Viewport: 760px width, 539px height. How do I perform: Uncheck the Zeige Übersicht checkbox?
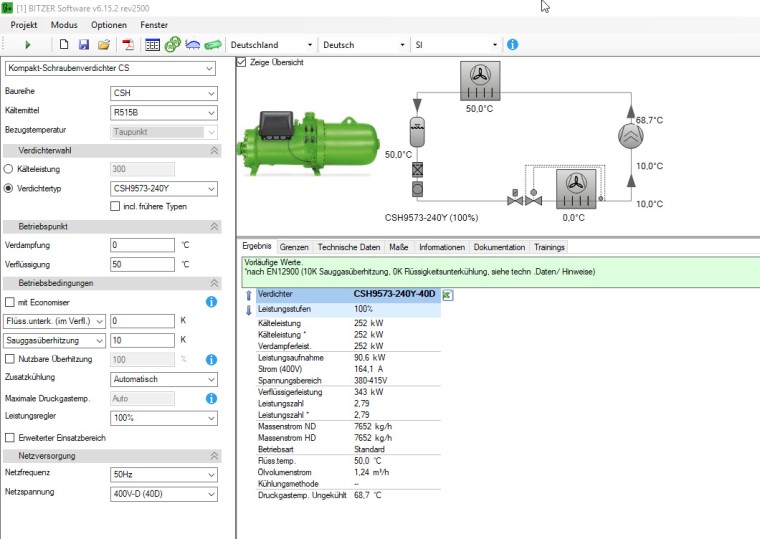click(x=241, y=62)
